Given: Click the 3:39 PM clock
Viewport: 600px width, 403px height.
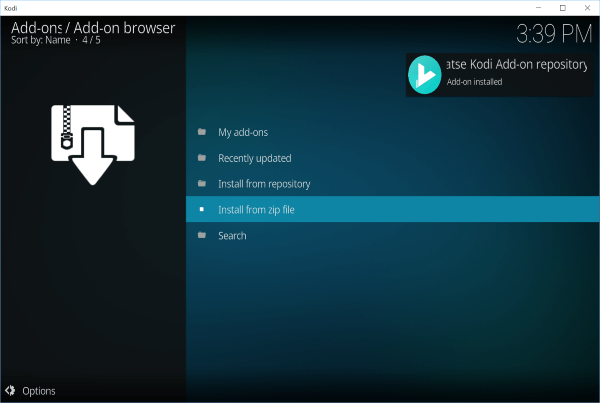Looking at the screenshot, I should point(554,34).
